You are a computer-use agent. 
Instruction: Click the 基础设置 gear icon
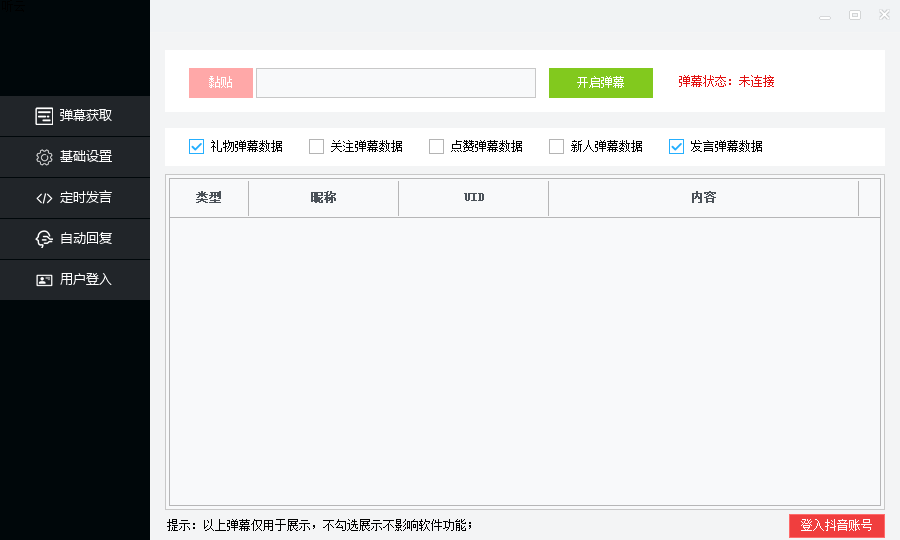tap(44, 157)
